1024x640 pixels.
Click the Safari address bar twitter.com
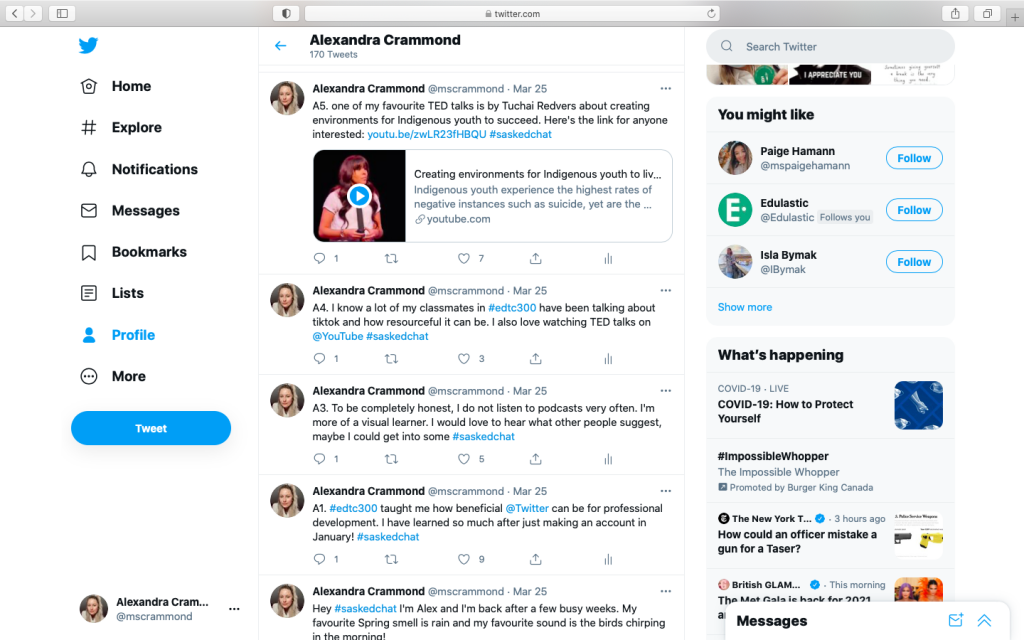[x=513, y=13]
